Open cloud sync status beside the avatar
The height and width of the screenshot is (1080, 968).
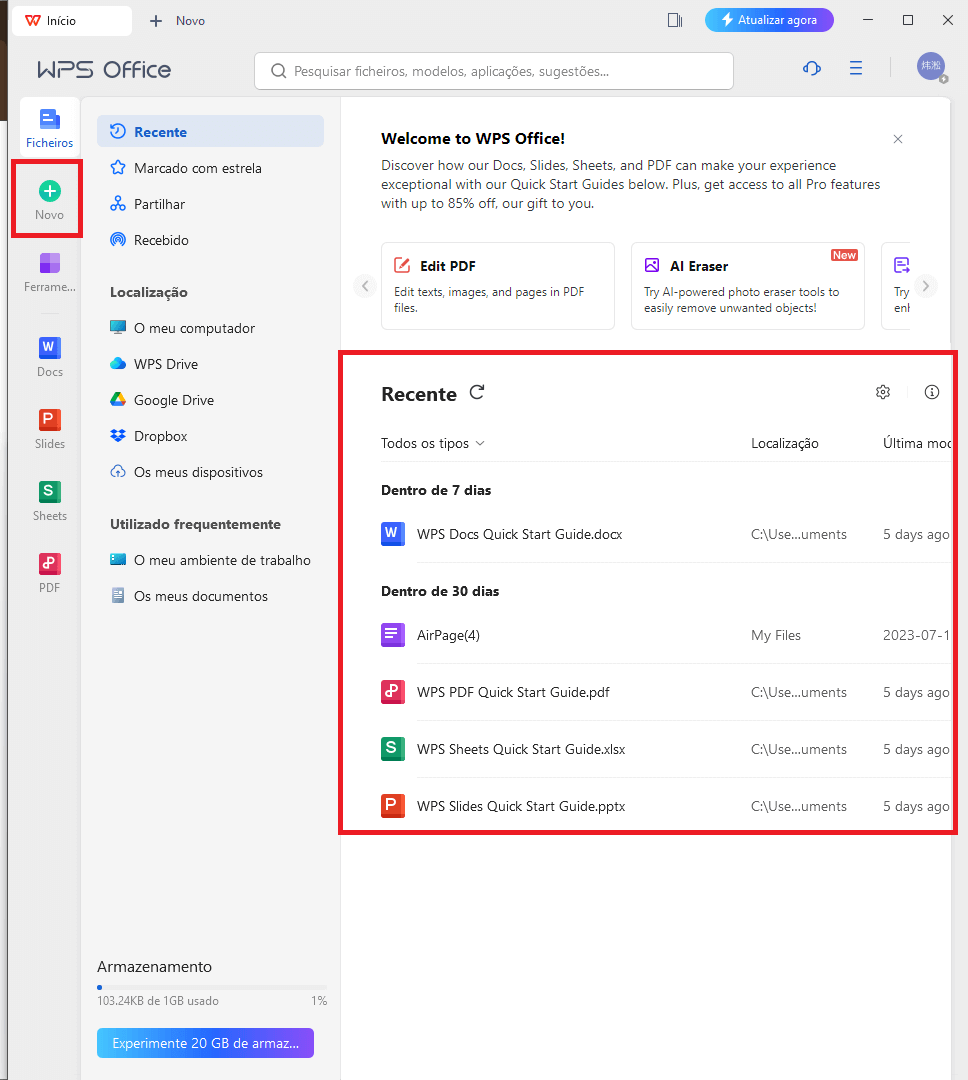pos(811,68)
